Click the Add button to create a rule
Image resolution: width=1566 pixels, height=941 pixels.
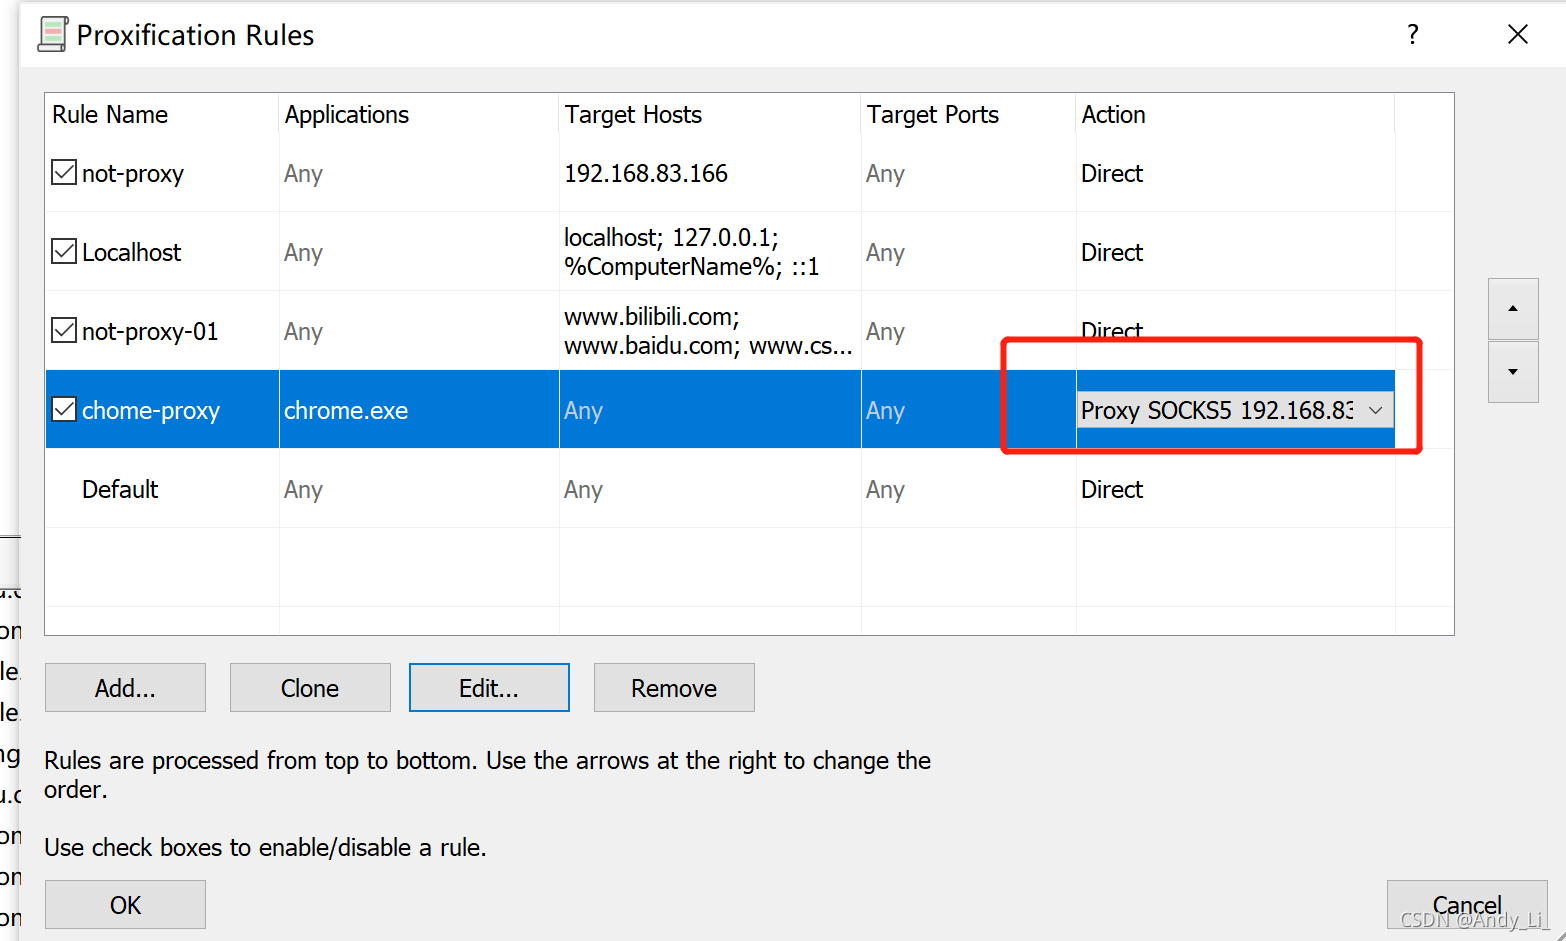pyautogui.click(x=125, y=687)
